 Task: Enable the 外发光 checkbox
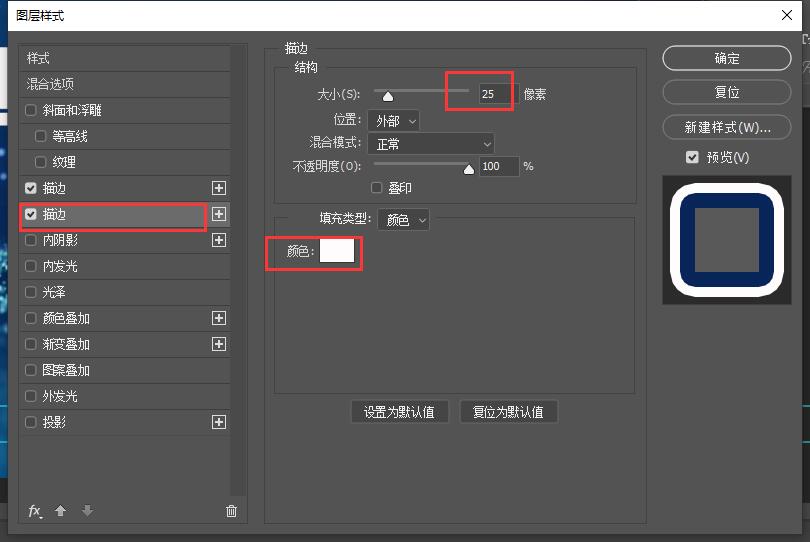click(x=31, y=396)
